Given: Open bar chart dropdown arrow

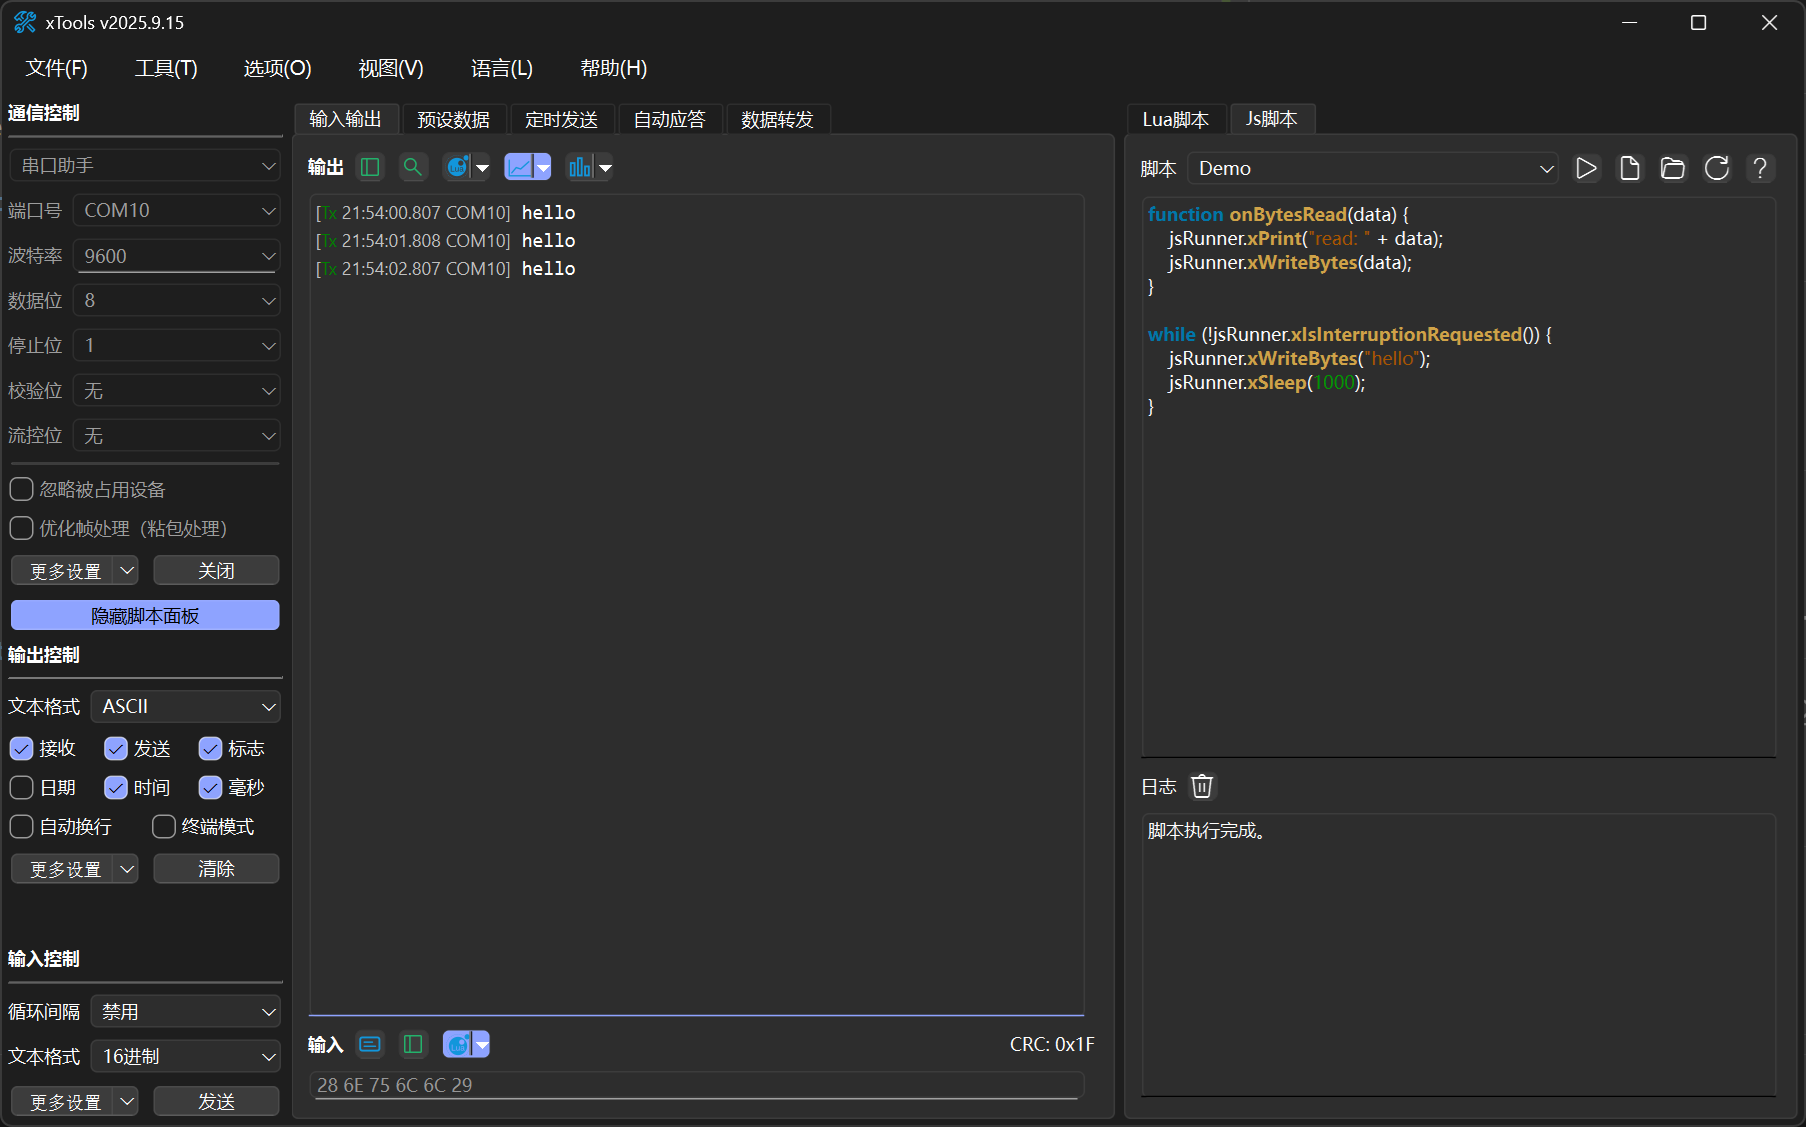Looking at the screenshot, I should [605, 168].
